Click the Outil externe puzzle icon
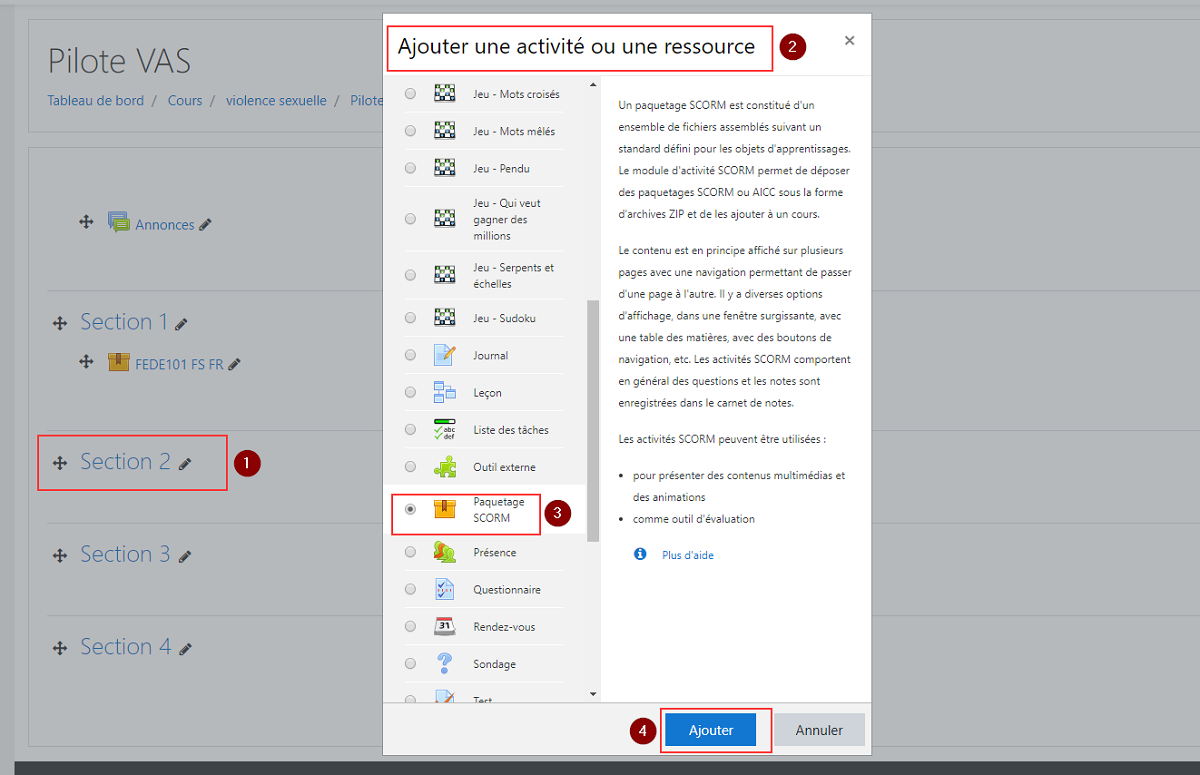This screenshot has height=775, width=1200. click(445, 466)
